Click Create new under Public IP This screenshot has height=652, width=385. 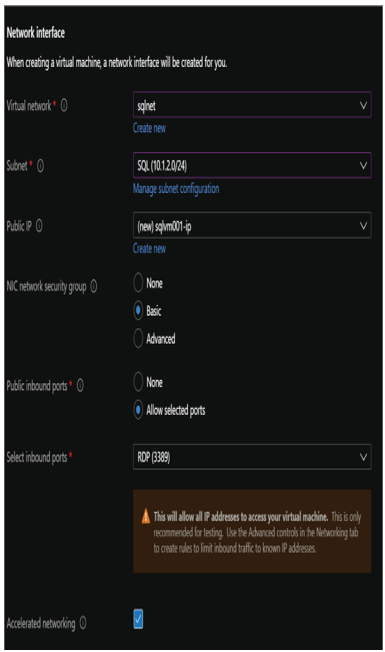(149, 249)
